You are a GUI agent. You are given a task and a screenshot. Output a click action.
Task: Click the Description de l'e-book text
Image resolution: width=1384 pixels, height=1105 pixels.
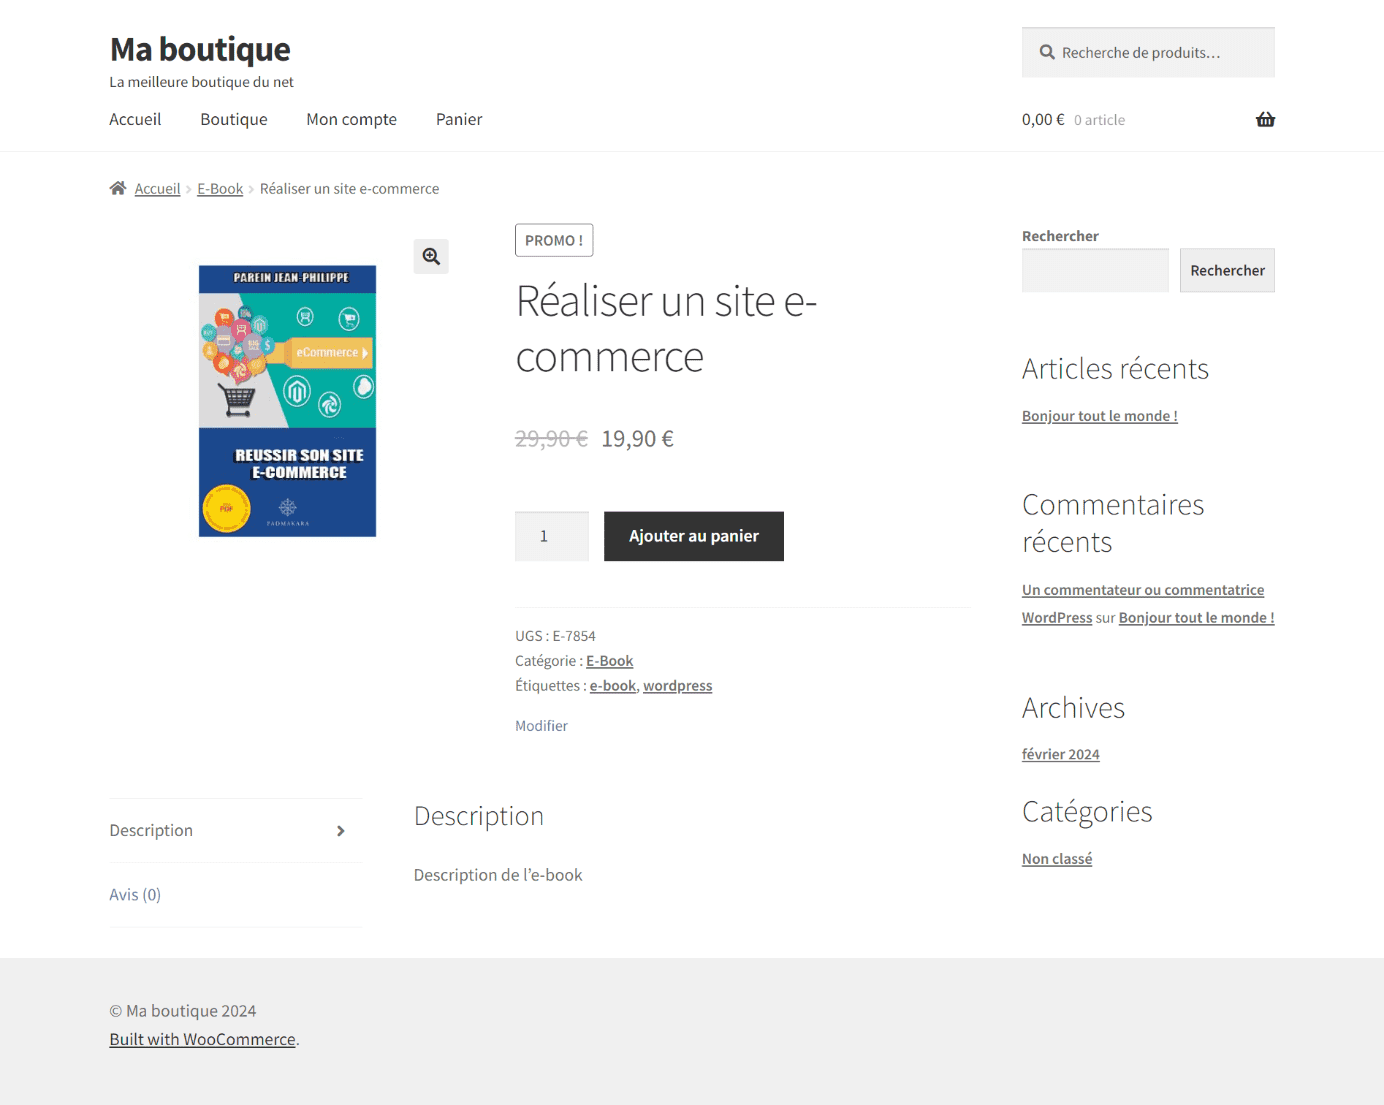[498, 875]
